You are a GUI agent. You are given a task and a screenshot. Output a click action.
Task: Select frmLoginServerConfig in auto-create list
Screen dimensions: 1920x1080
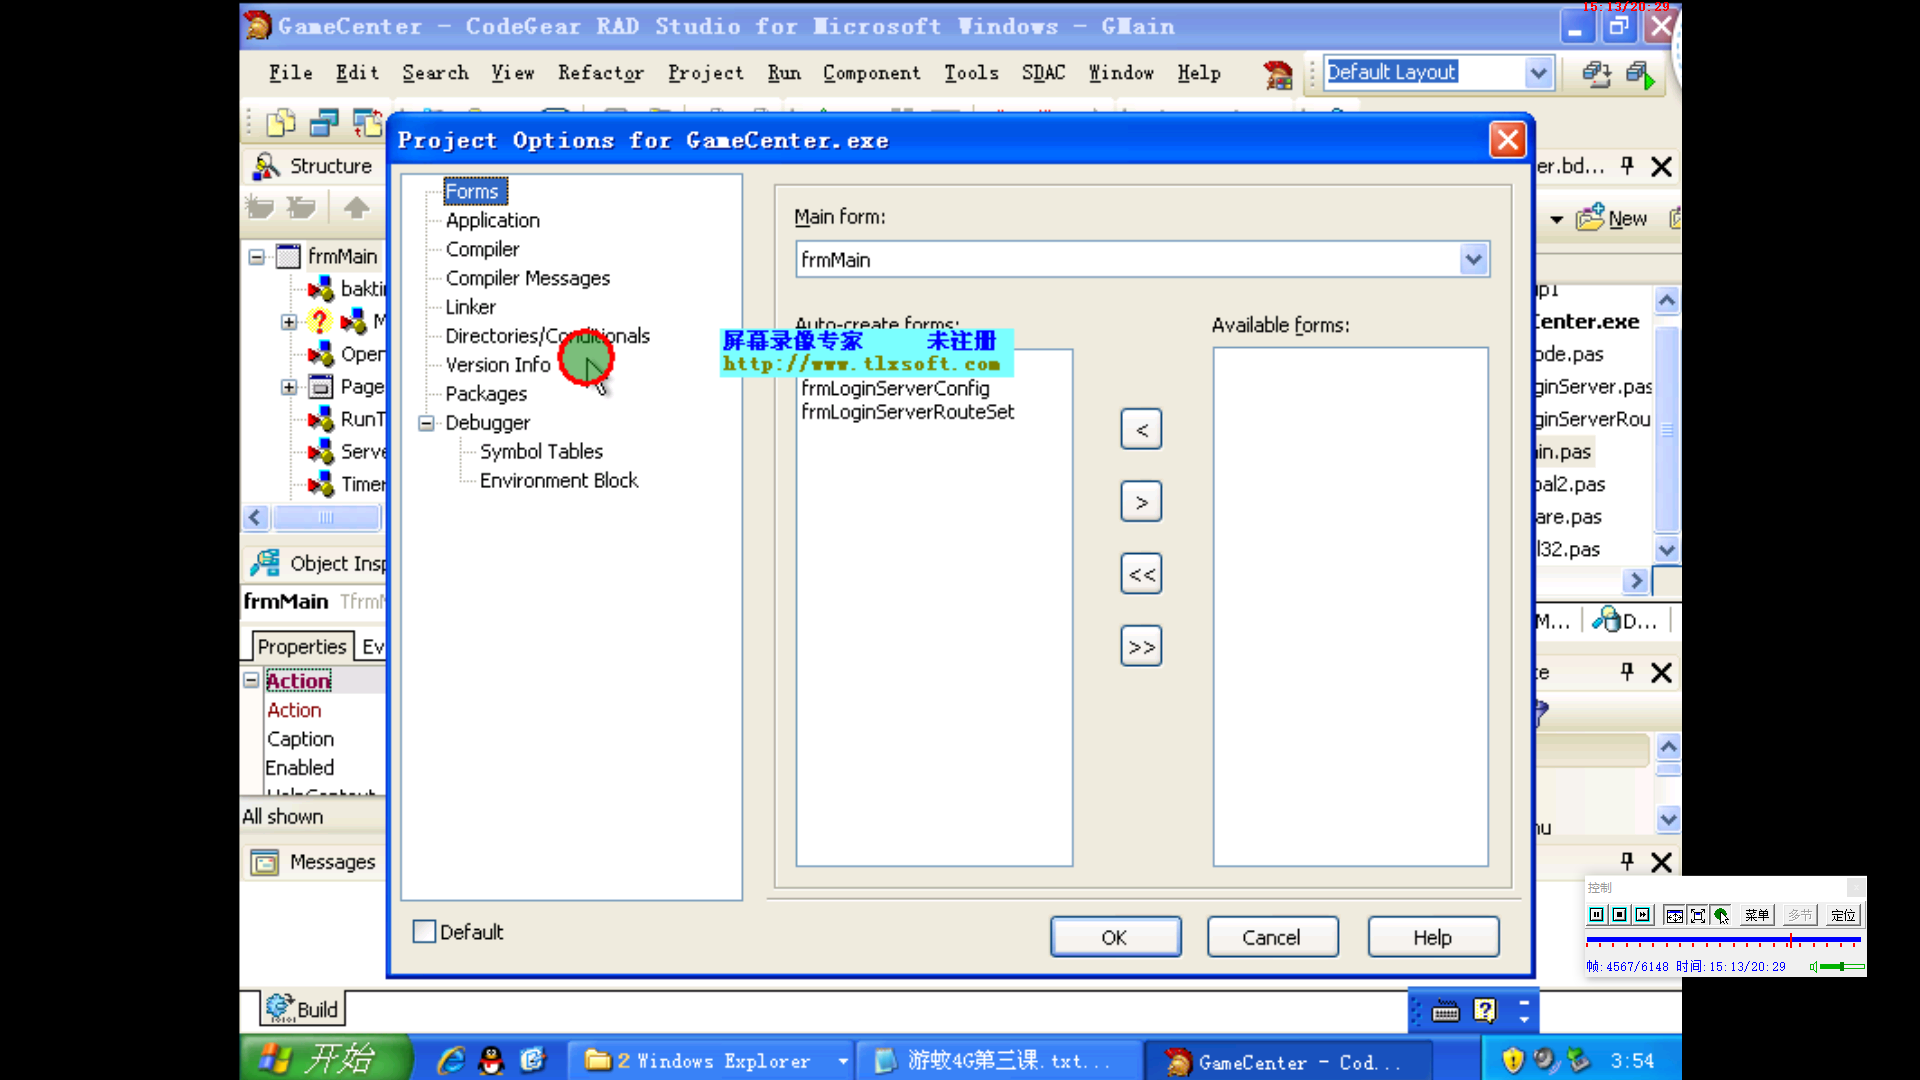[x=895, y=388]
